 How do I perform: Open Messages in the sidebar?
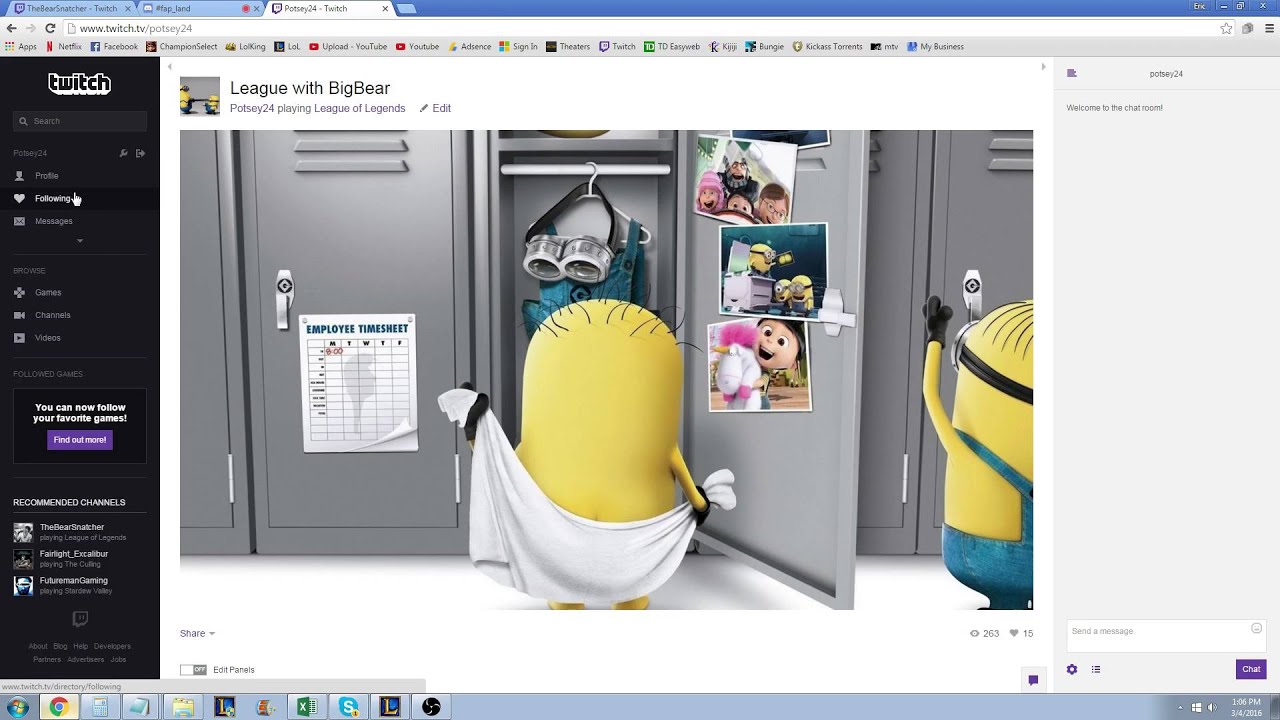point(54,221)
